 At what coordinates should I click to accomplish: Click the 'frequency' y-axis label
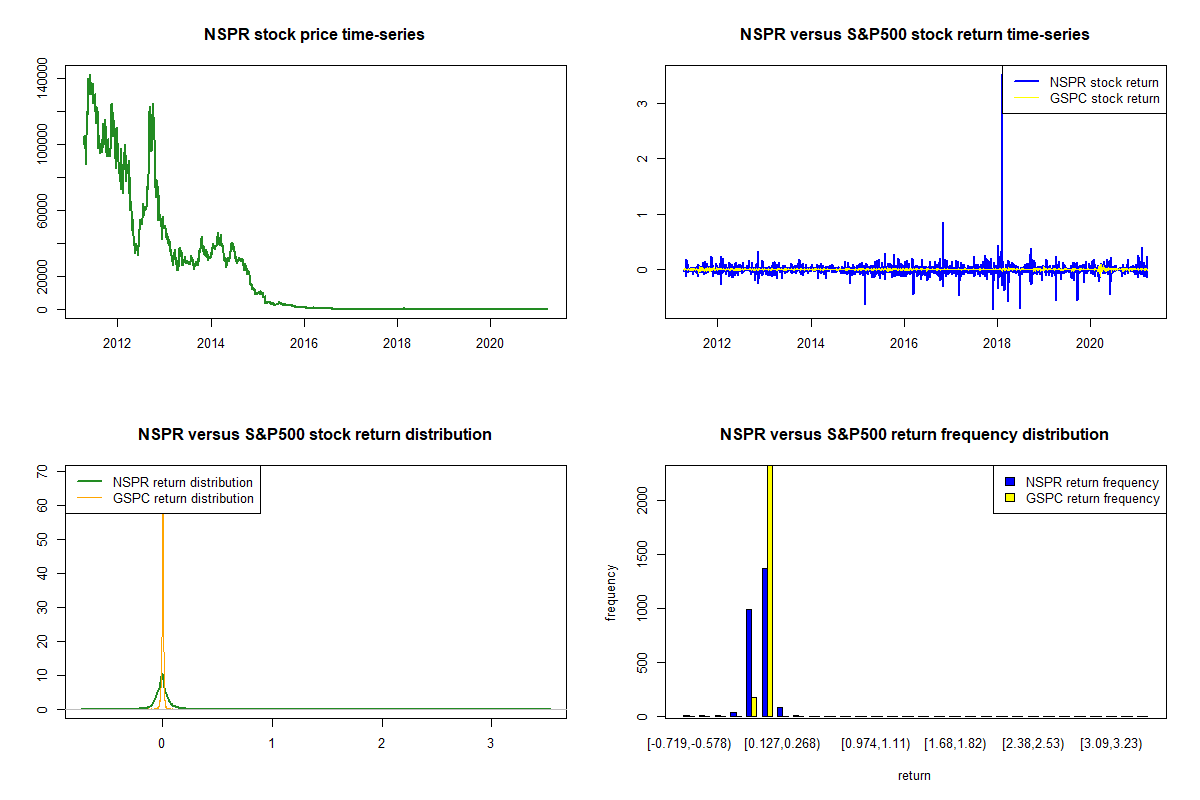coord(611,592)
